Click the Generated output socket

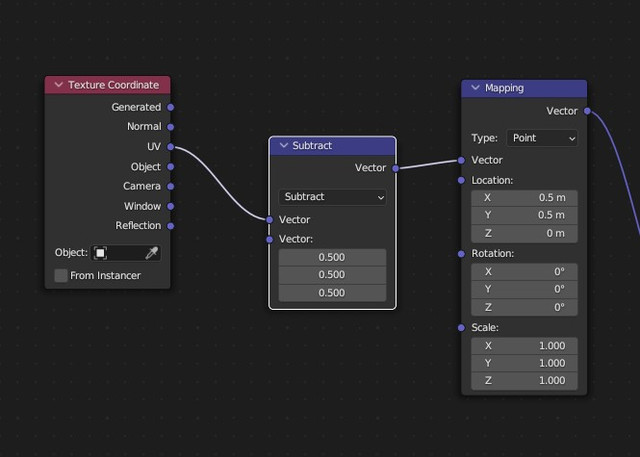click(x=171, y=107)
